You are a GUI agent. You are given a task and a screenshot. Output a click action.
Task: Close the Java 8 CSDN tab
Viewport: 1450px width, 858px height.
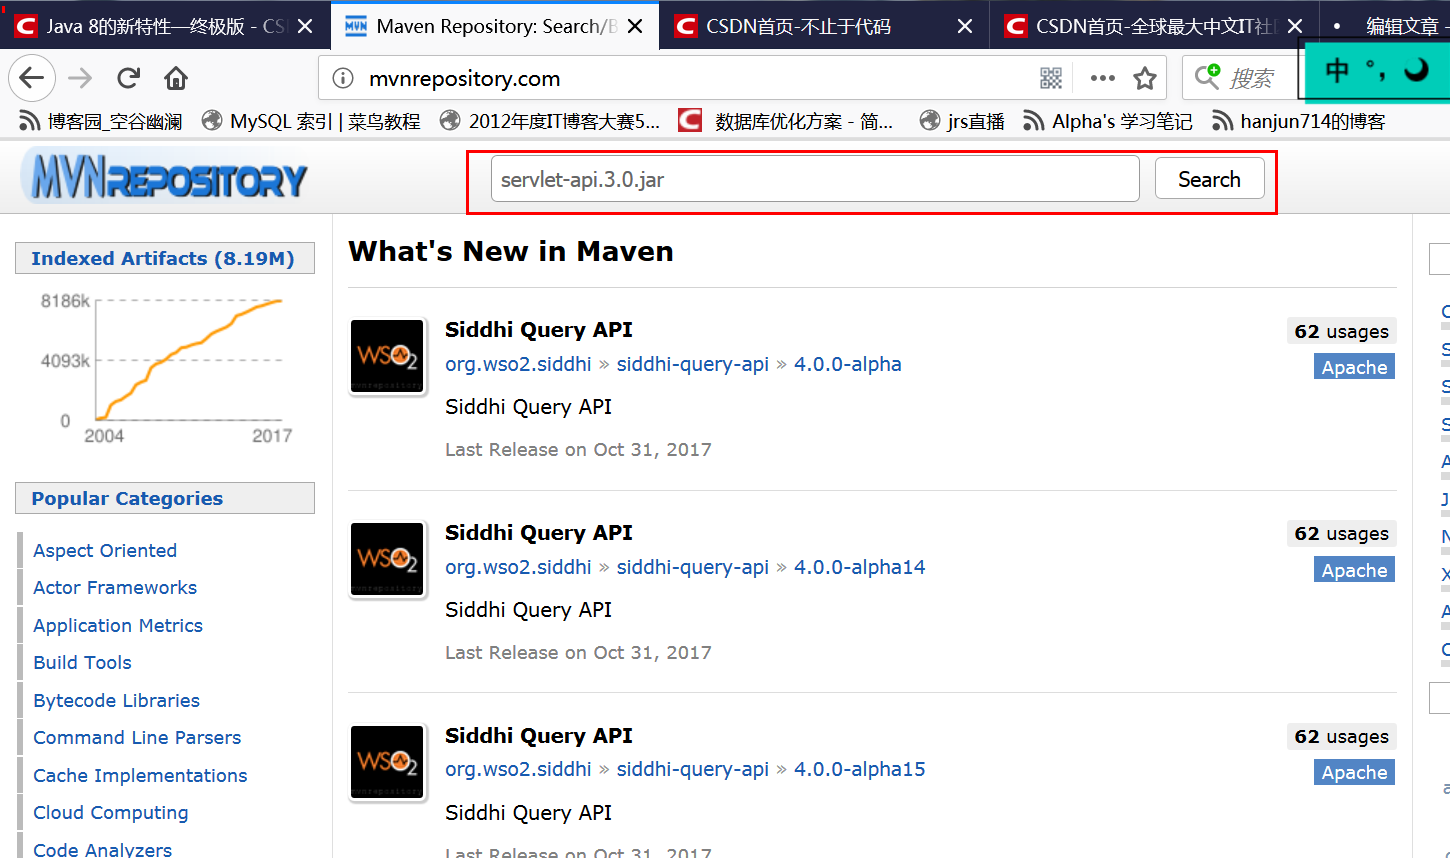pyautogui.click(x=305, y=26)
